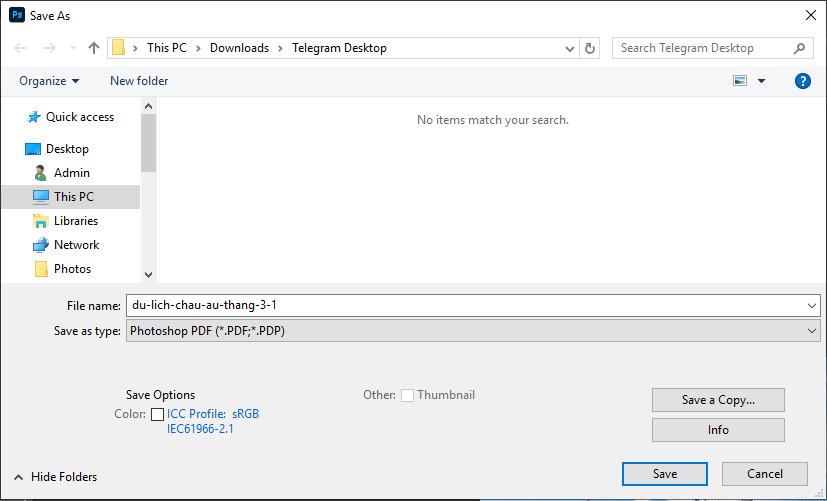Click the Save button
This screenshot has height=501, width=827.
click(x=665, y=474)
